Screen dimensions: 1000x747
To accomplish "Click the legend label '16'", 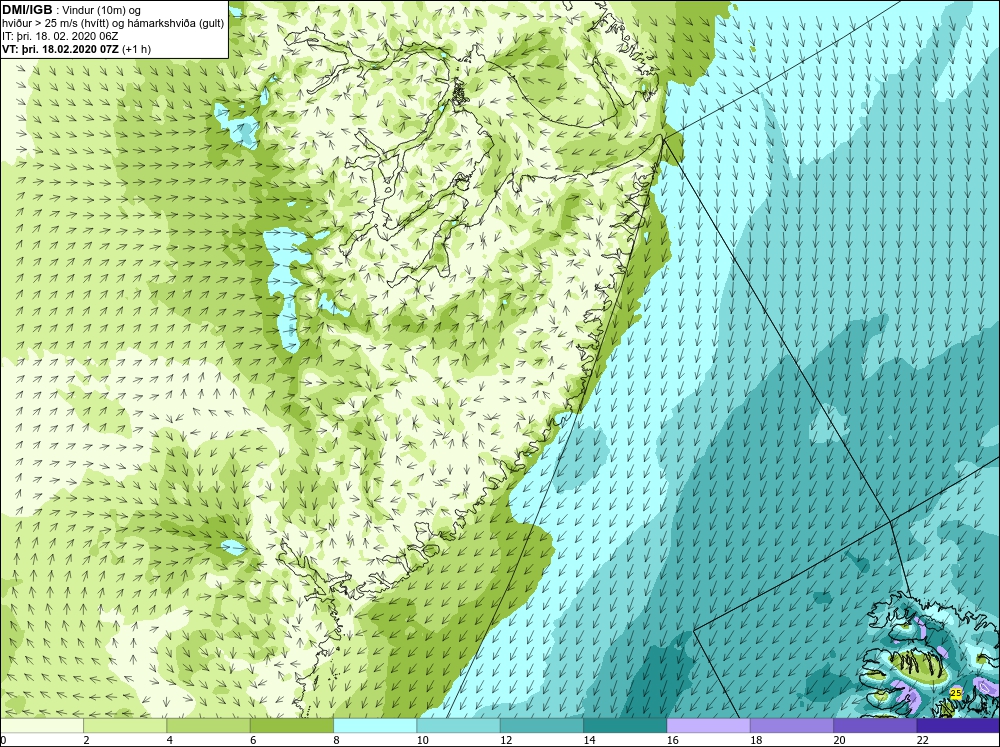I will tap(672, 740).
